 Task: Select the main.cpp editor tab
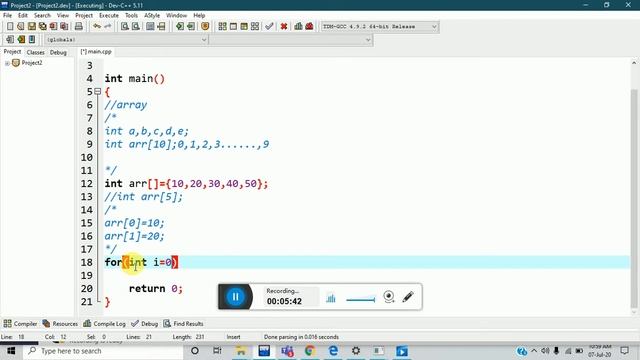pyautogui.click(x=96, y=52)
